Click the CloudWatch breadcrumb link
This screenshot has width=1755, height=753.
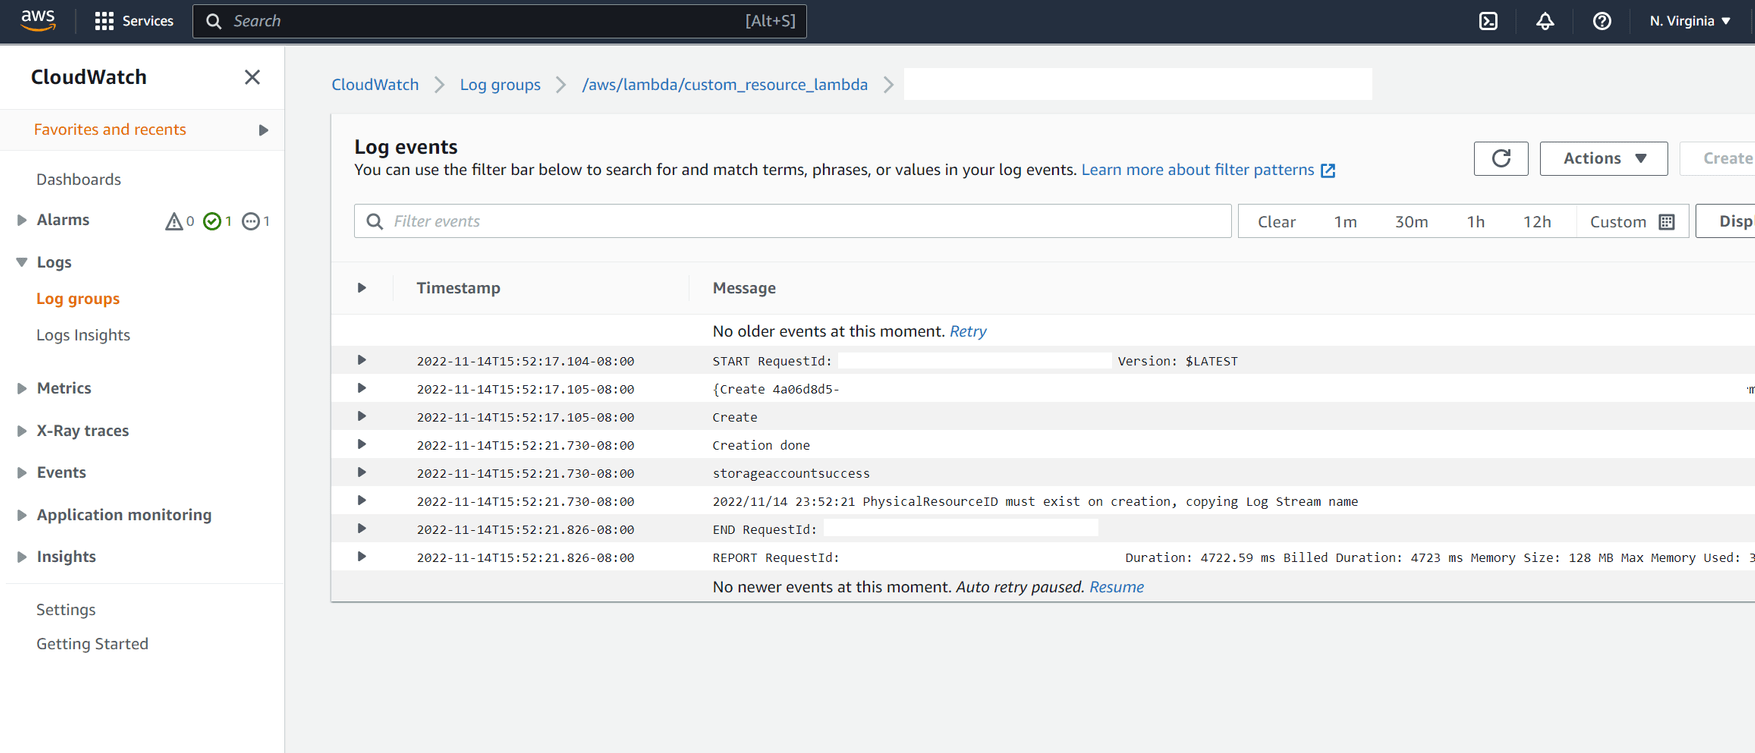pos(375,85)
